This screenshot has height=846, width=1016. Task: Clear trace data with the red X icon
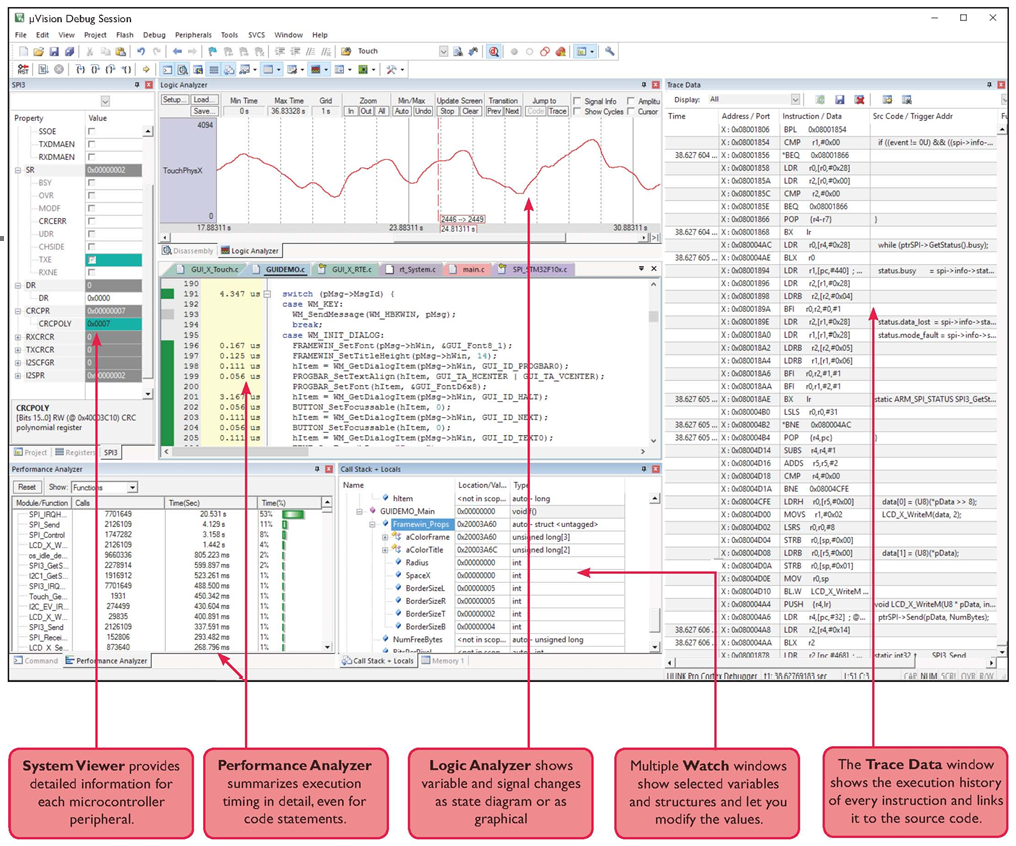857,100
